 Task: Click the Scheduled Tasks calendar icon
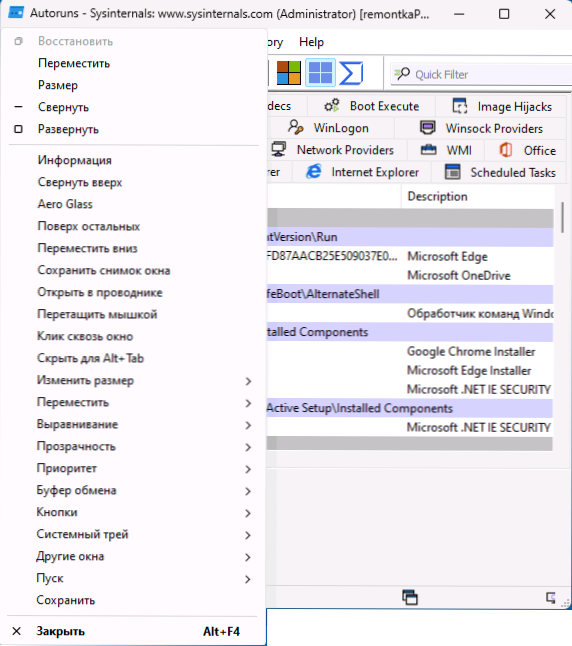(452, 171)
